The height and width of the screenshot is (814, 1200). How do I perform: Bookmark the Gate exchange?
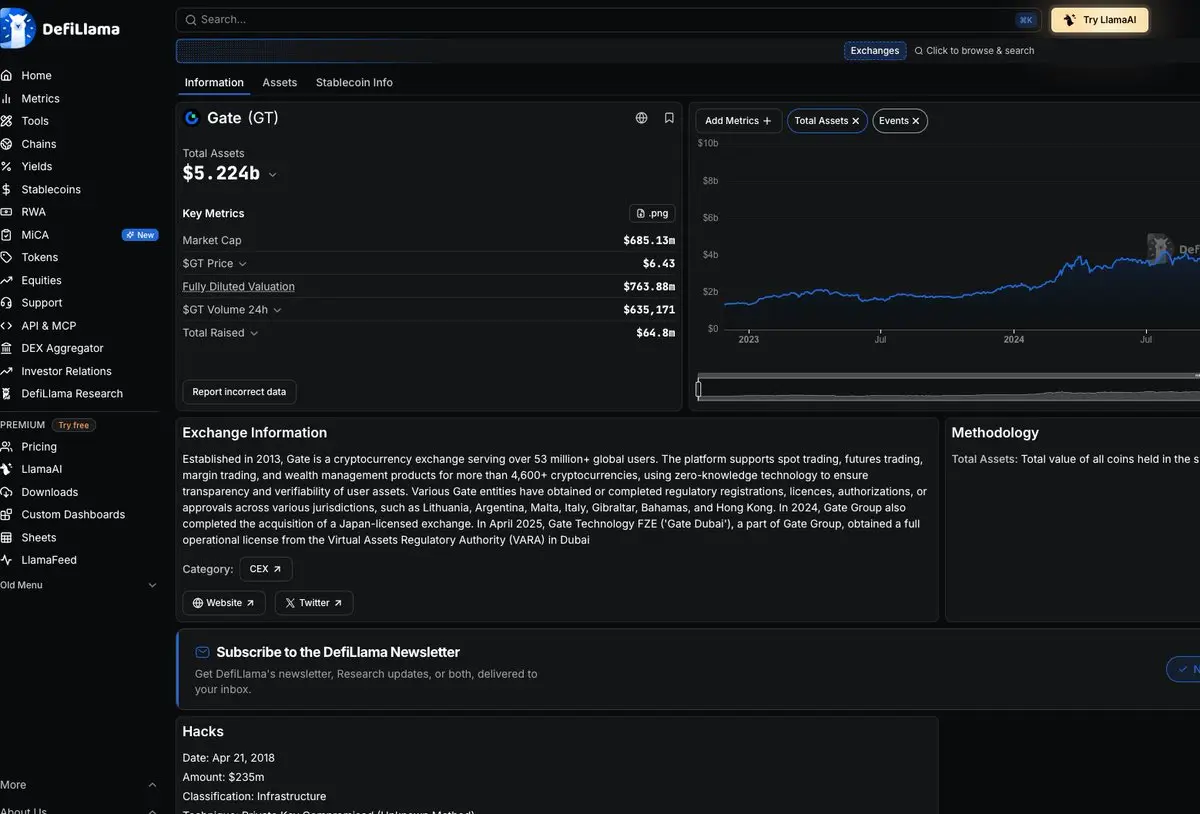point(669,118)
